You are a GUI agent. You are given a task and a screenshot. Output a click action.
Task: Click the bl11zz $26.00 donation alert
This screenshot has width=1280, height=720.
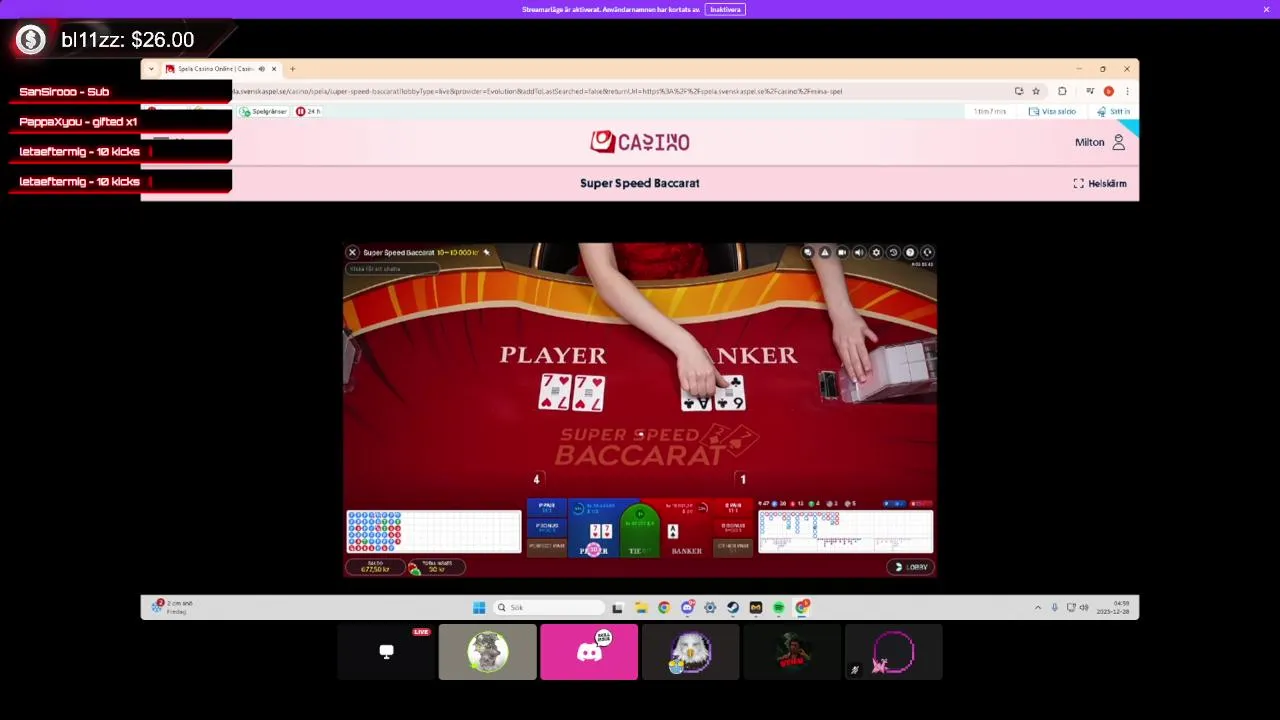coord(120,40)
